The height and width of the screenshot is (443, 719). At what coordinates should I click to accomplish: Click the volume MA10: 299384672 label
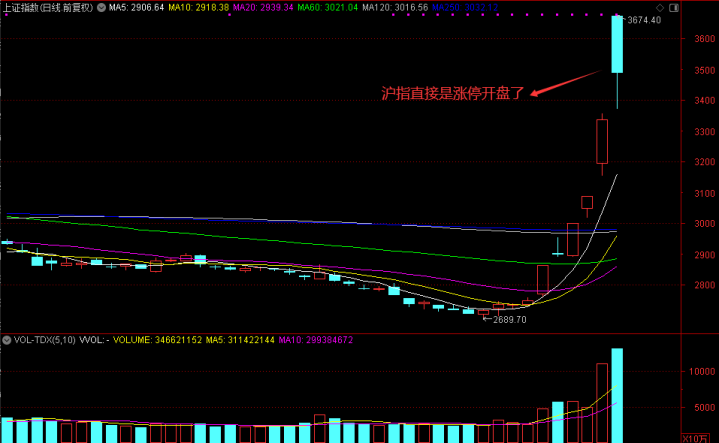tap(316, 340)
